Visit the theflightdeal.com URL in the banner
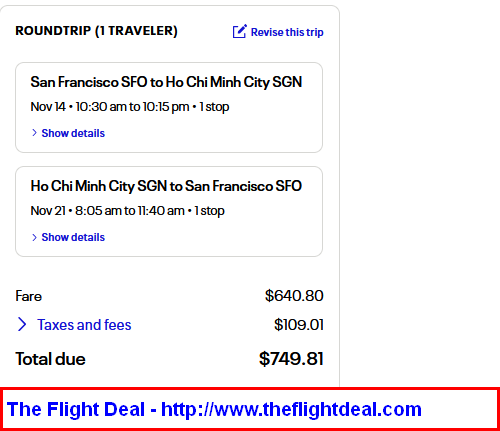The width and height of the screenshot is (500, 431). click(x=291, y=409)
